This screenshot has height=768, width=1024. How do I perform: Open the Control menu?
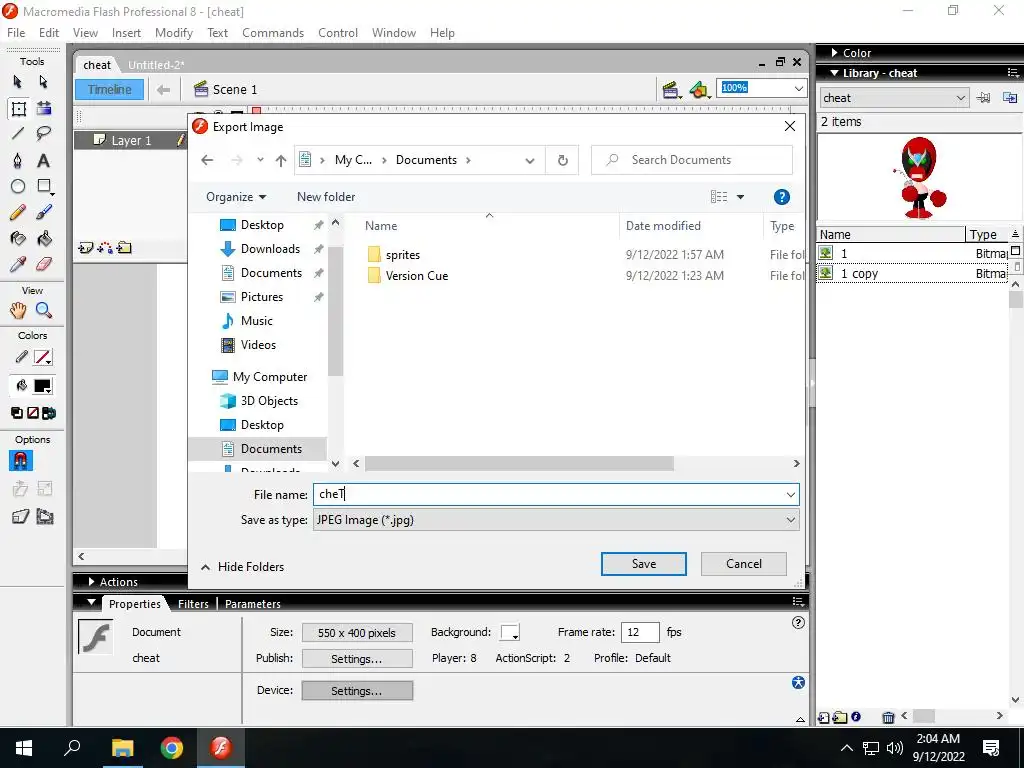pos(338,33)
